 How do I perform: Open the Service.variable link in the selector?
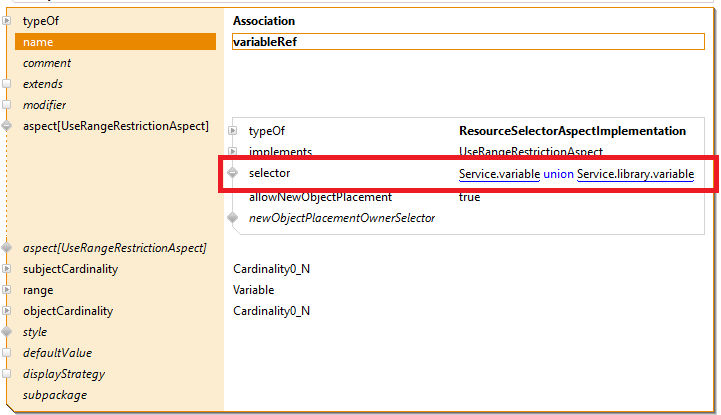[499, 175]
